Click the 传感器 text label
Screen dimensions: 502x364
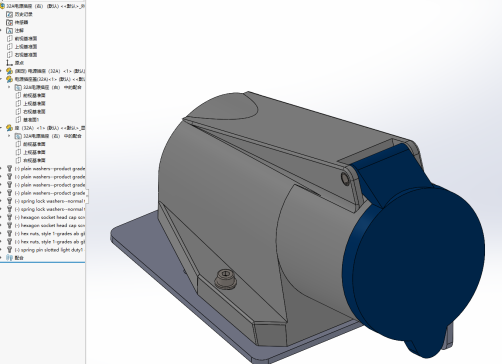click(x=21, y=22)
